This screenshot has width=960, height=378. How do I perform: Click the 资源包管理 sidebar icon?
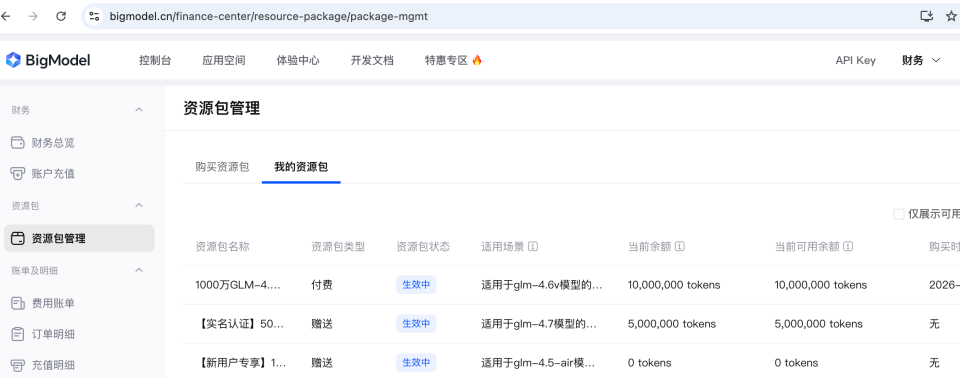18,238
